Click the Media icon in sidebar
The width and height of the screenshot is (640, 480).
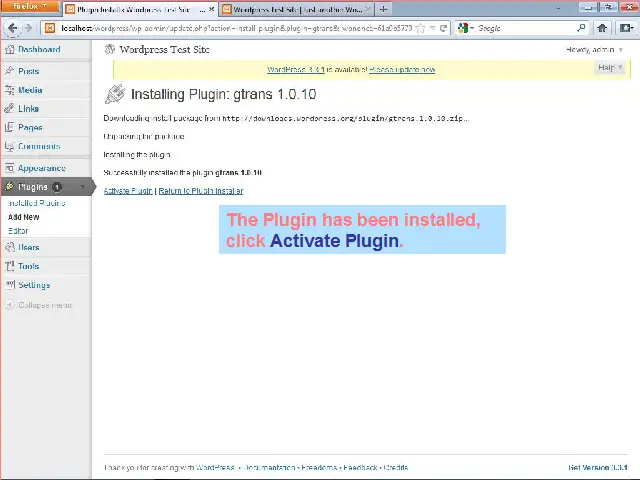(x=9, y=90)
